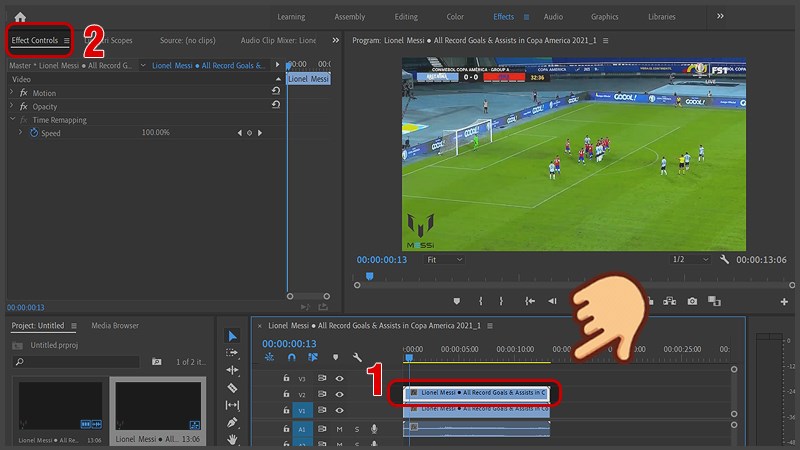The height and width of the screenshot is (450, 800).
Task: Open the Fit zoom level dropdown
Action: (444, 260)
